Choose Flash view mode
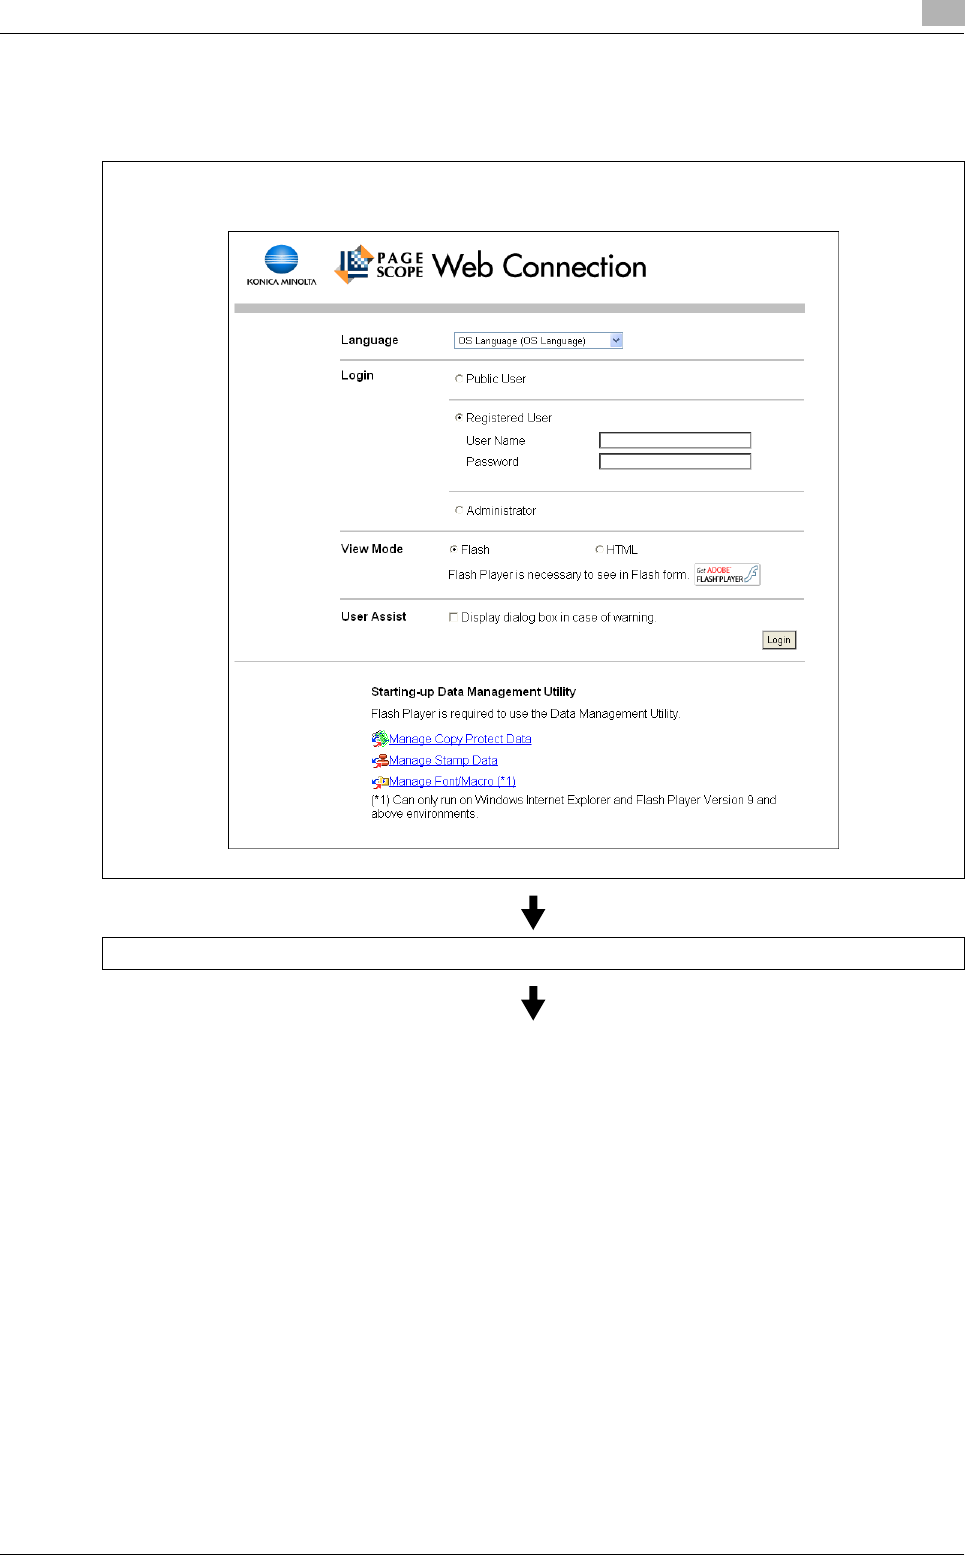 pyautogui.click(x=454, y=549)
